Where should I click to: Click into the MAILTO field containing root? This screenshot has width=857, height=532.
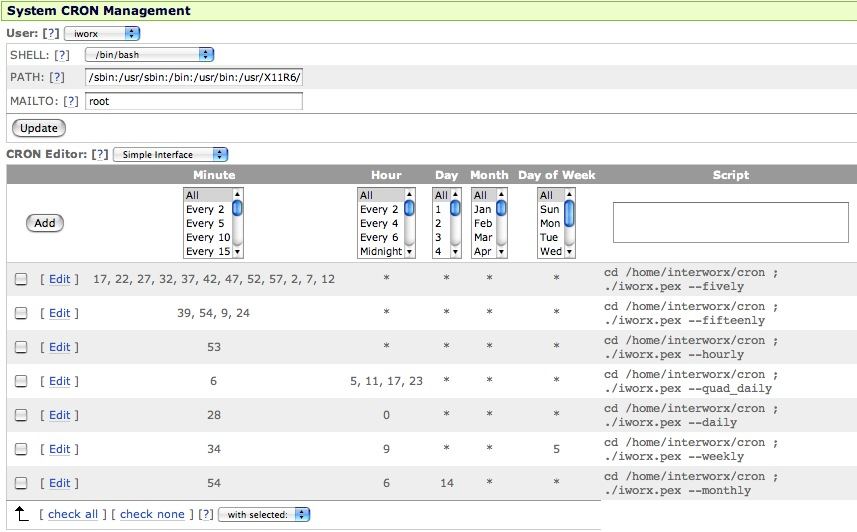point(193,101)
